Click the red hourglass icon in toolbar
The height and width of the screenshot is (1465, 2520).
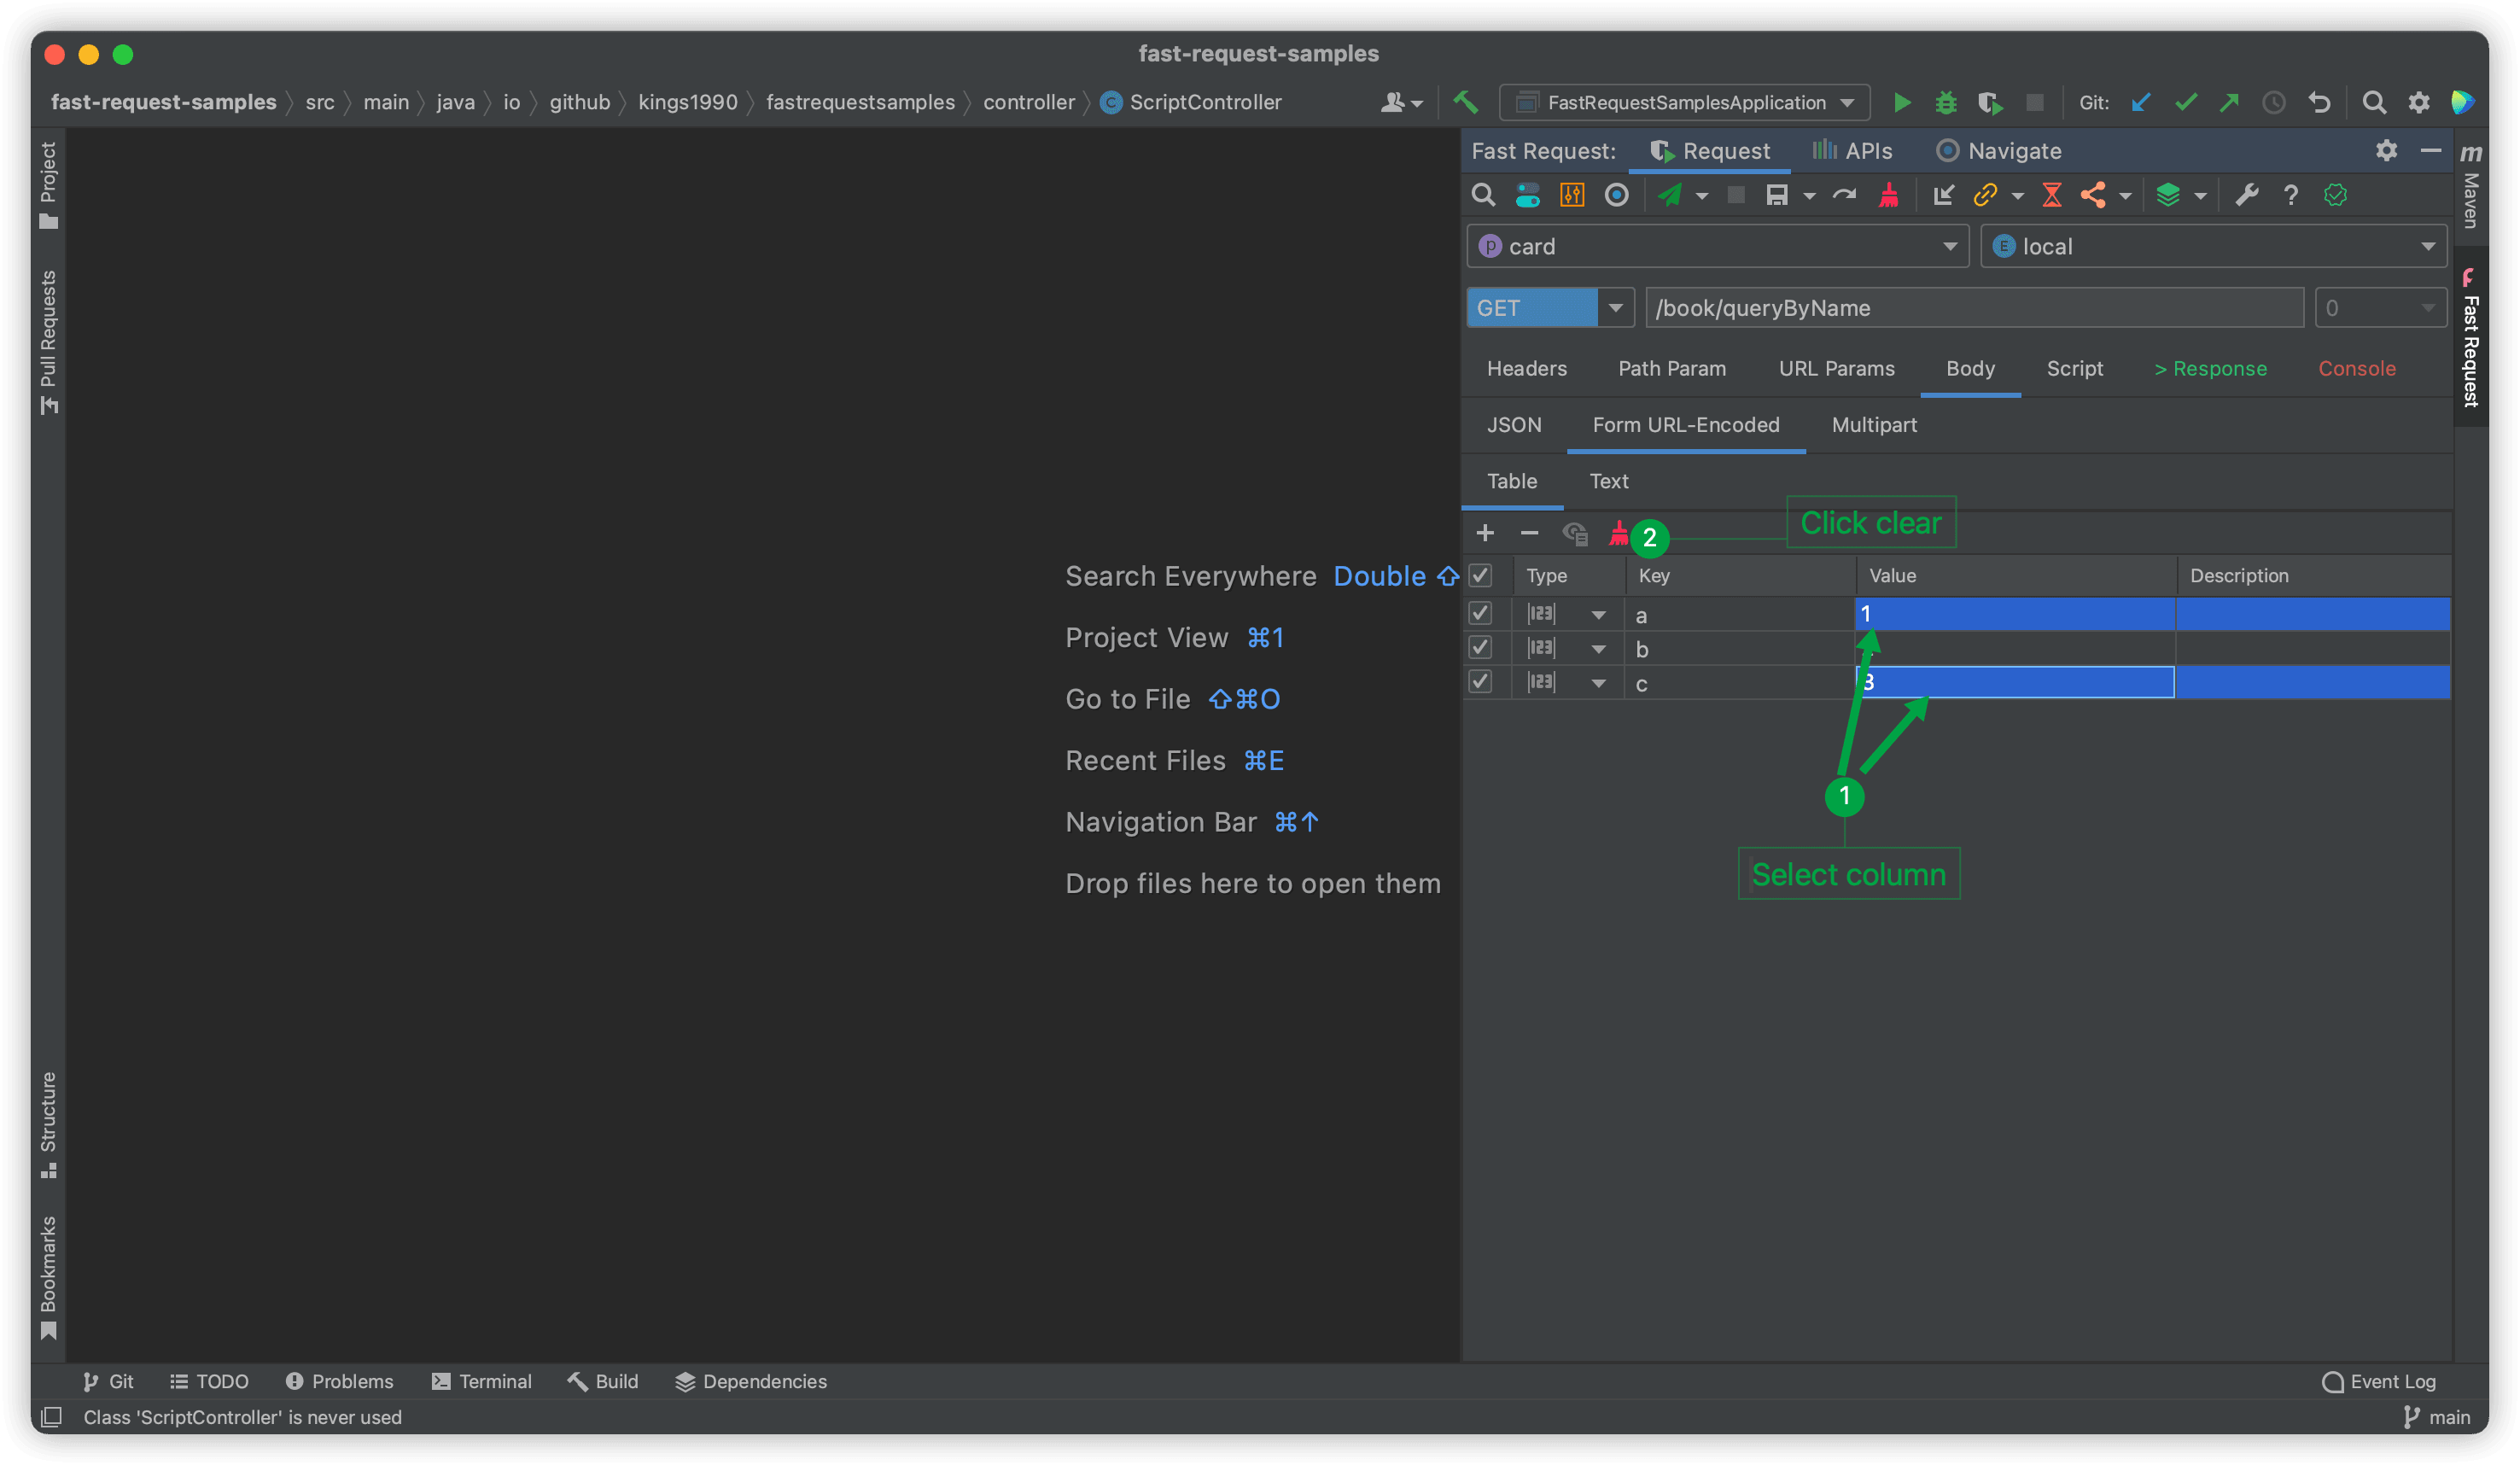[2051, 195]
